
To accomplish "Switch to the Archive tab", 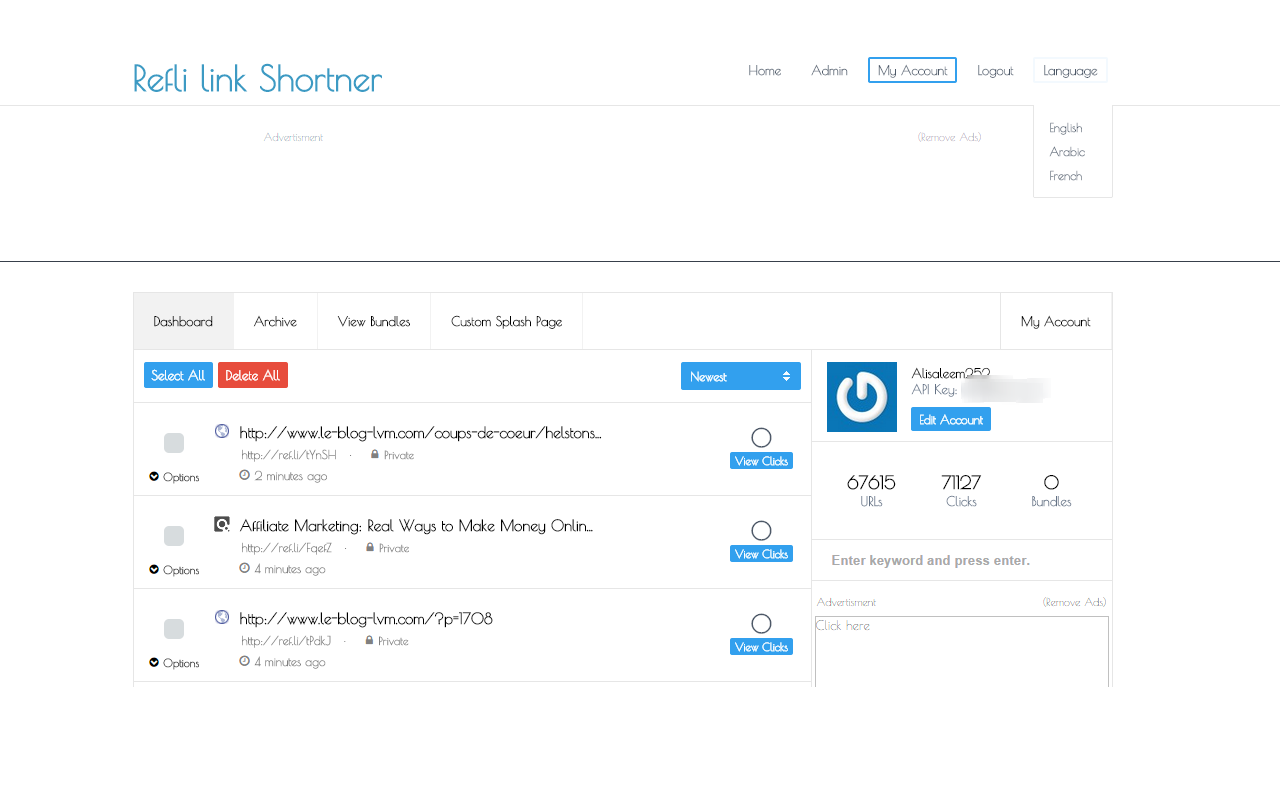I will (x=275, y=321).
